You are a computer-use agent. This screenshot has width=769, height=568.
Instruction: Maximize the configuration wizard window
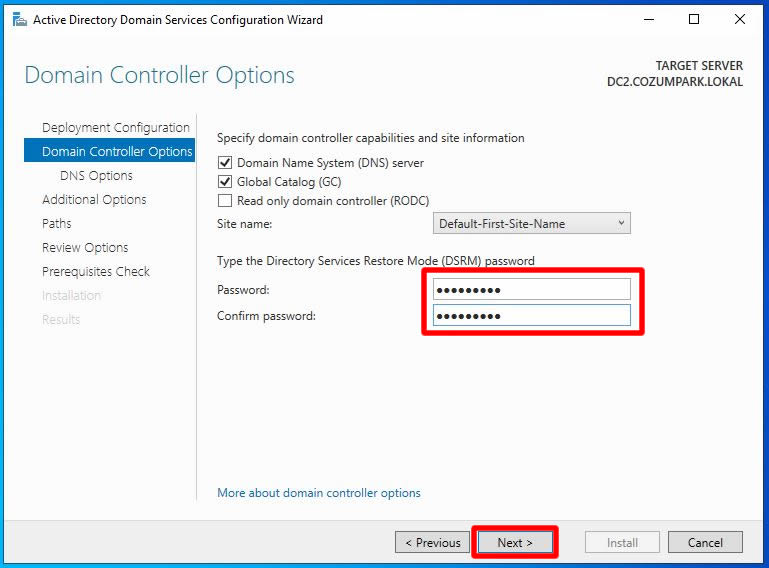(694, 20)
